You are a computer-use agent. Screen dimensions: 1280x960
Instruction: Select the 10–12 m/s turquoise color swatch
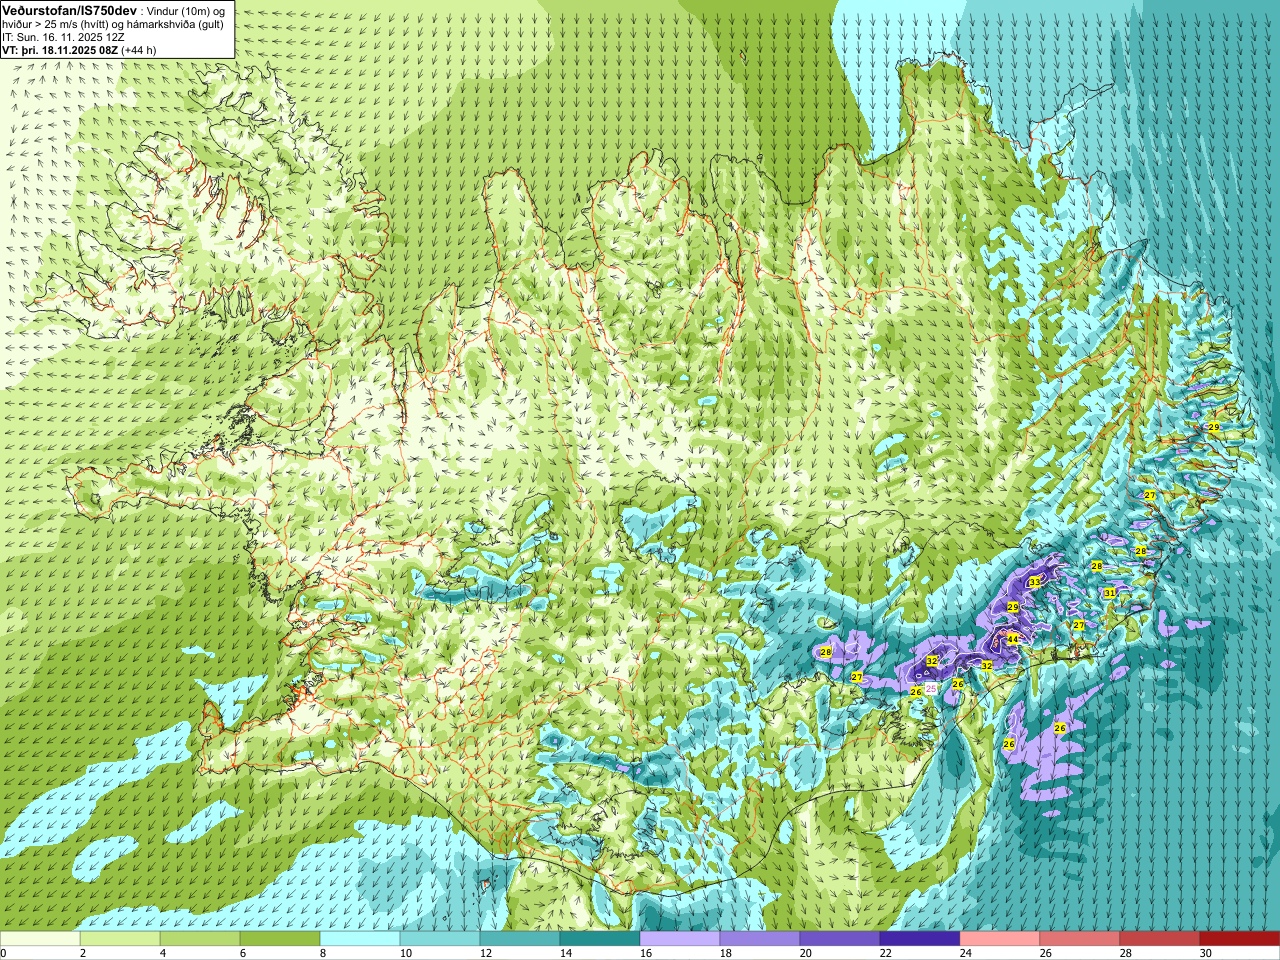(440, 939)
